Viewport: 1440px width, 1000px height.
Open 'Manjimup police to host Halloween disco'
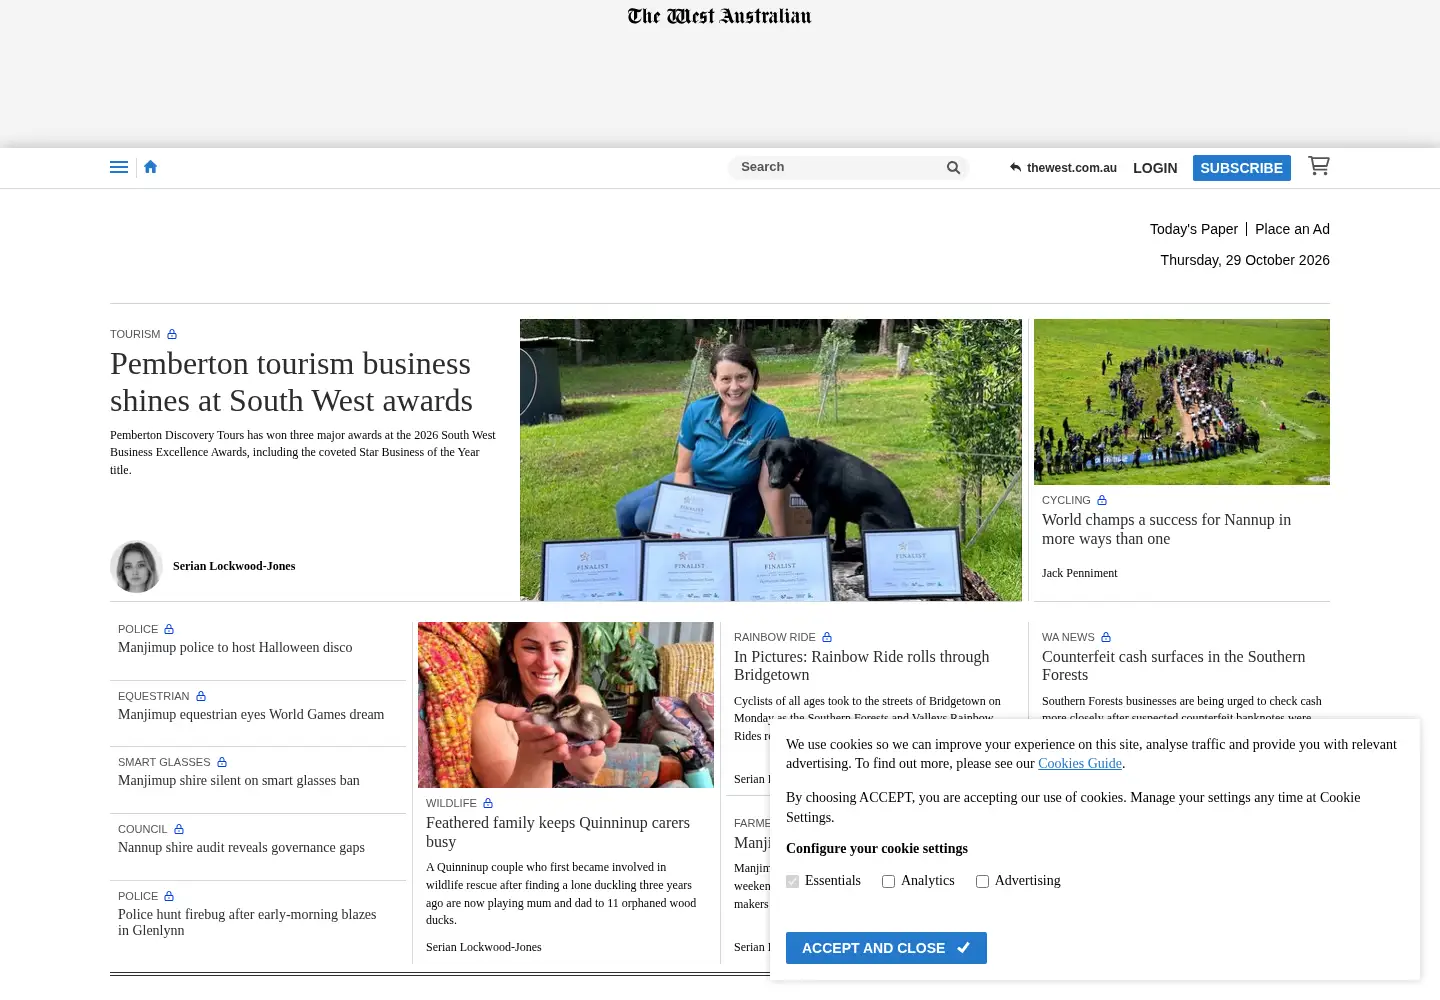tap(235, 647)
